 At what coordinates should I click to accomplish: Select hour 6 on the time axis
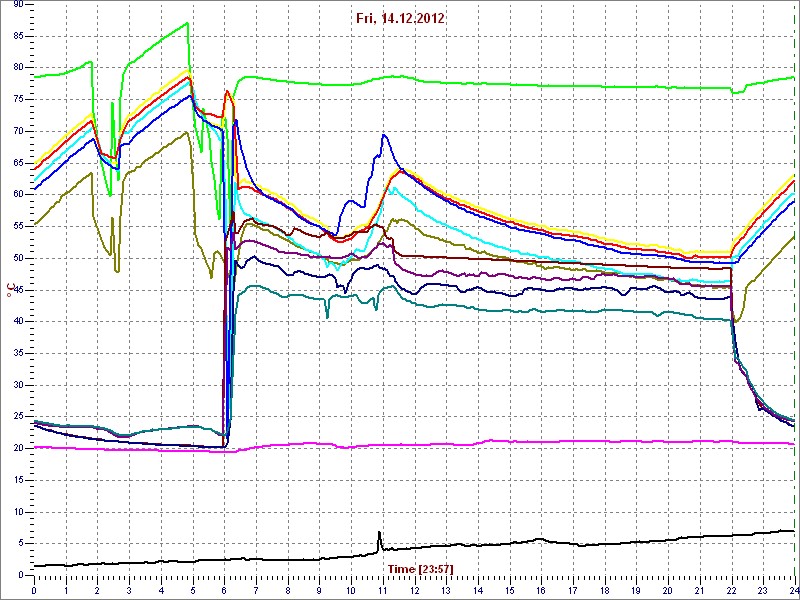point(224,590)
